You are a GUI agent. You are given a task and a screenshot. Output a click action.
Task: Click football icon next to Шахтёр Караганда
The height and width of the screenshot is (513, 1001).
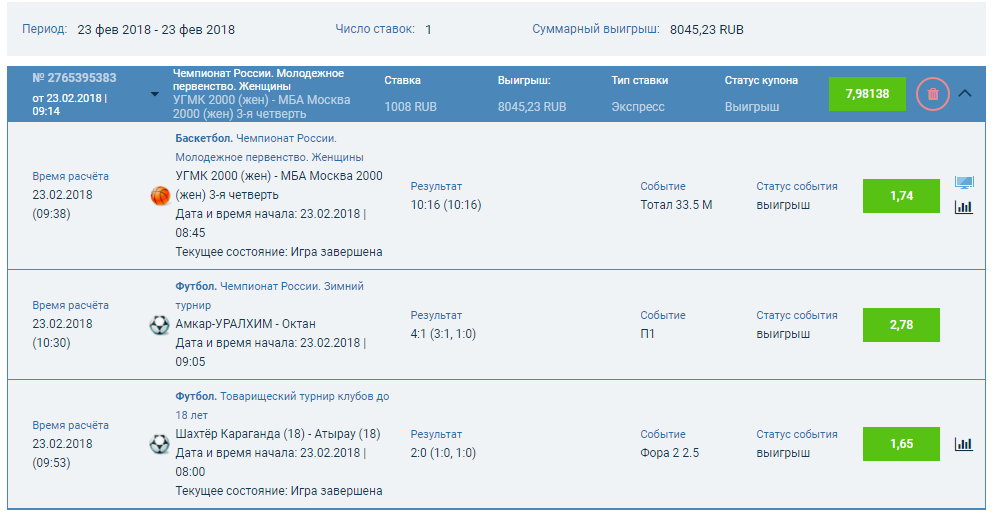[159, 444]
